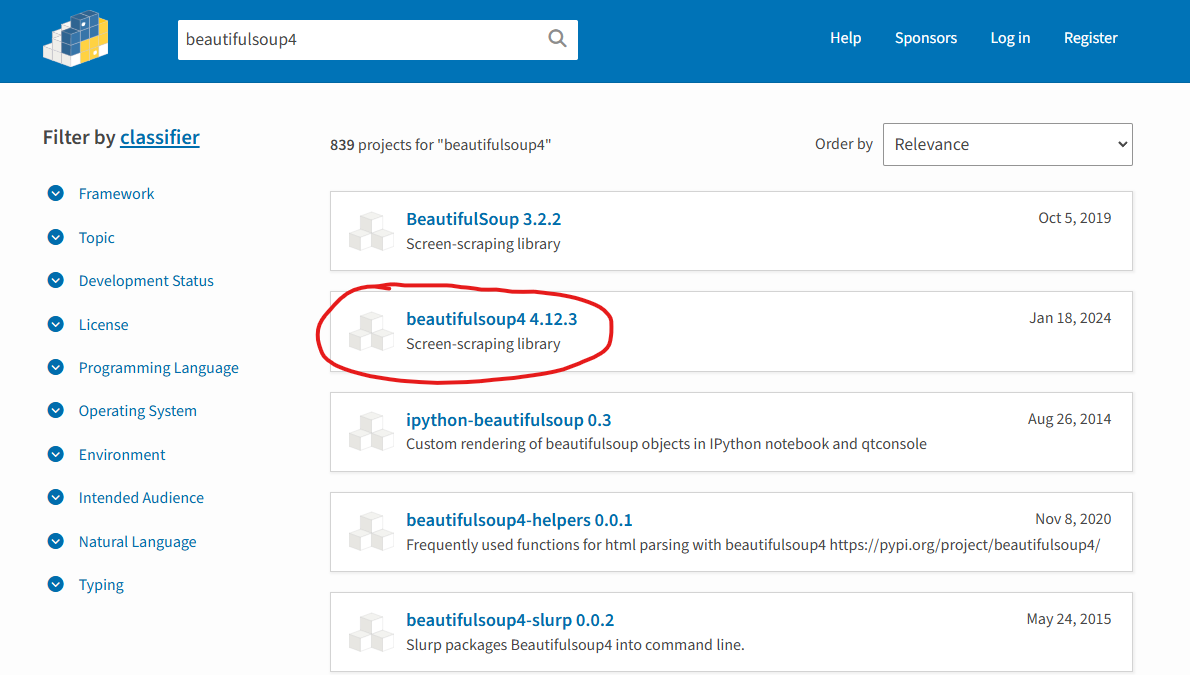Open the Sponsors page
The image size is (1190, 675).
925,38
